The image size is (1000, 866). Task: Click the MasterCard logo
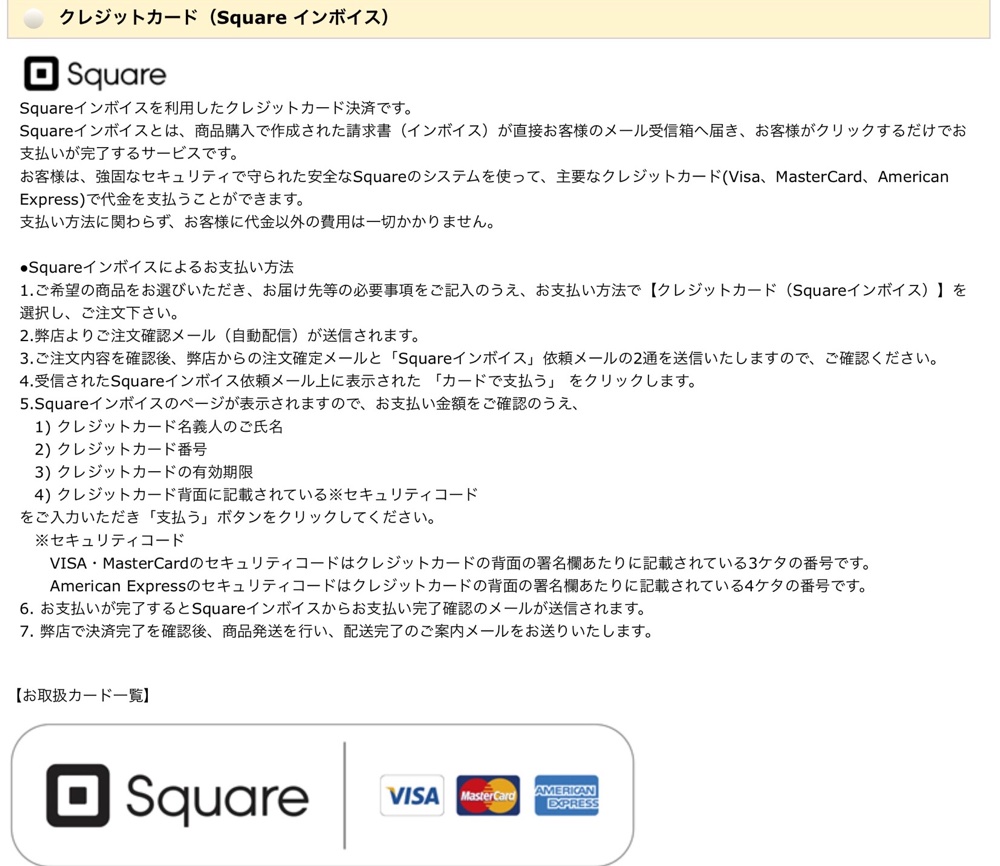tap(488, 795)
